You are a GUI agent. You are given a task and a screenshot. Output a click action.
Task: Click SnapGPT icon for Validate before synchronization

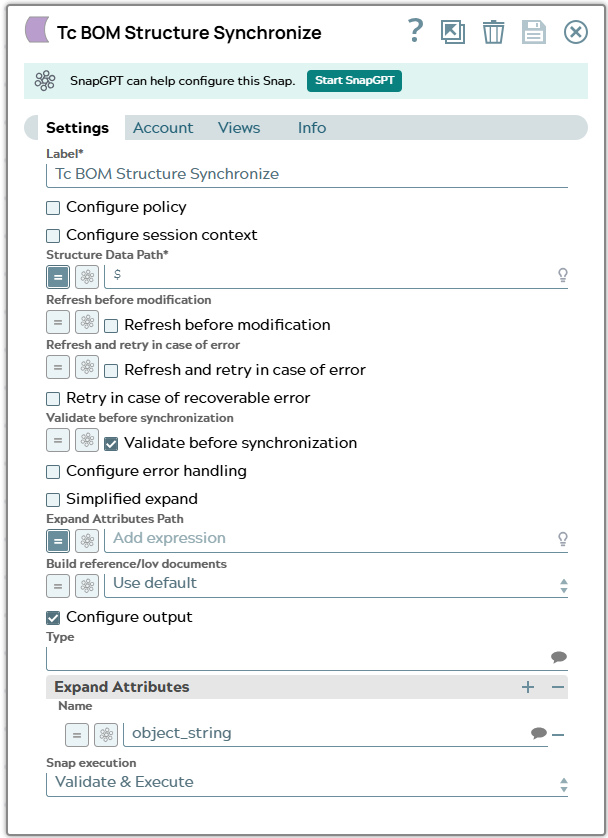coord(87,440)
